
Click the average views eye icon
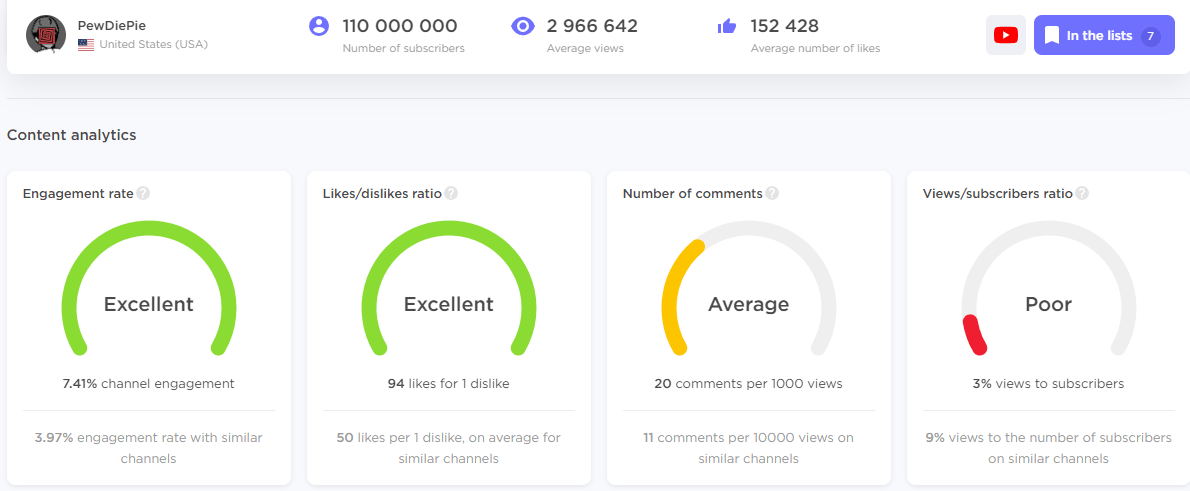(x=523, y=27)
